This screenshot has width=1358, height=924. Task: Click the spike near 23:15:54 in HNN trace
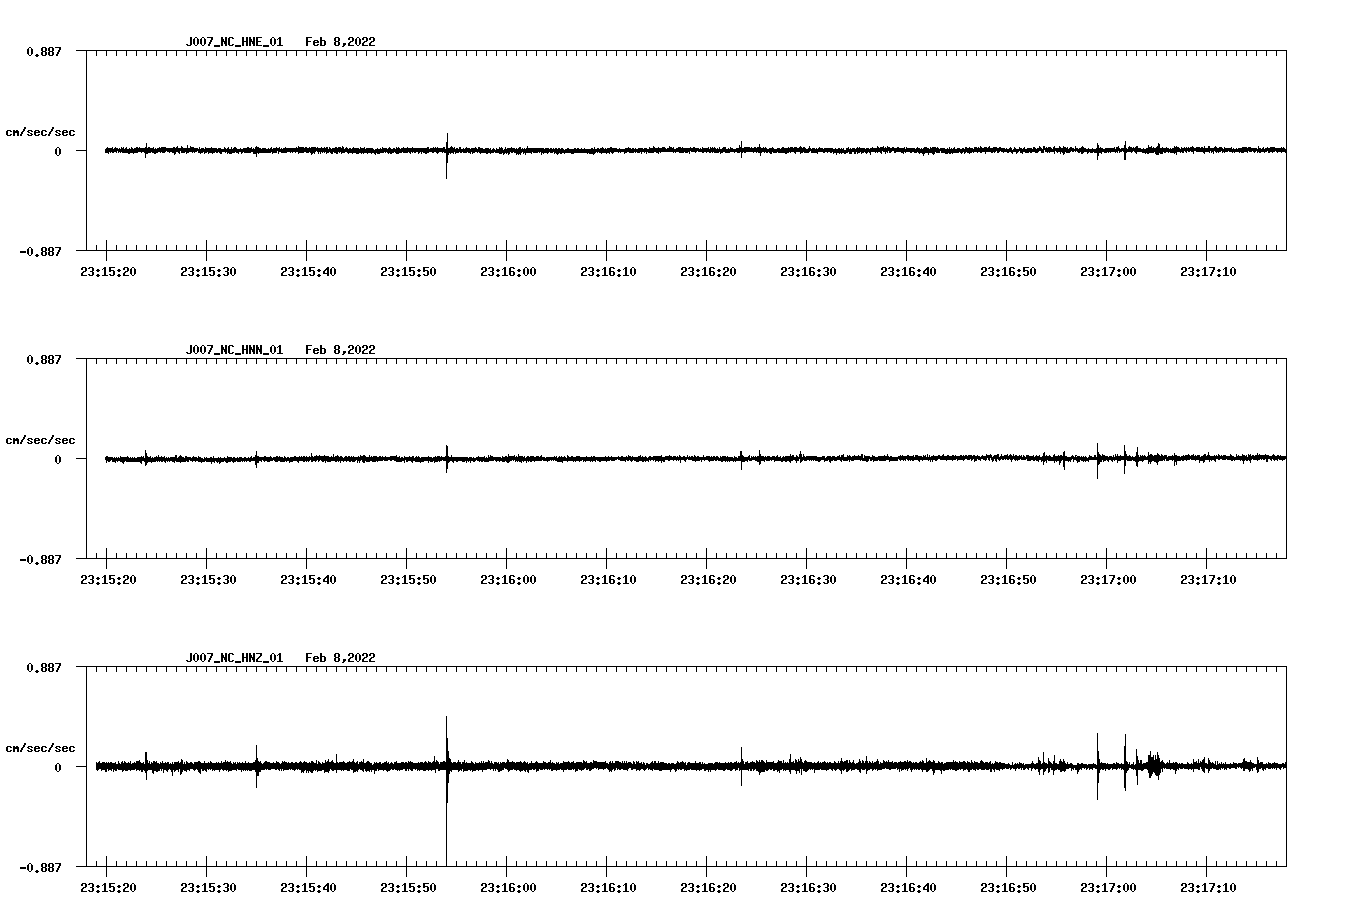click(446, 458)
